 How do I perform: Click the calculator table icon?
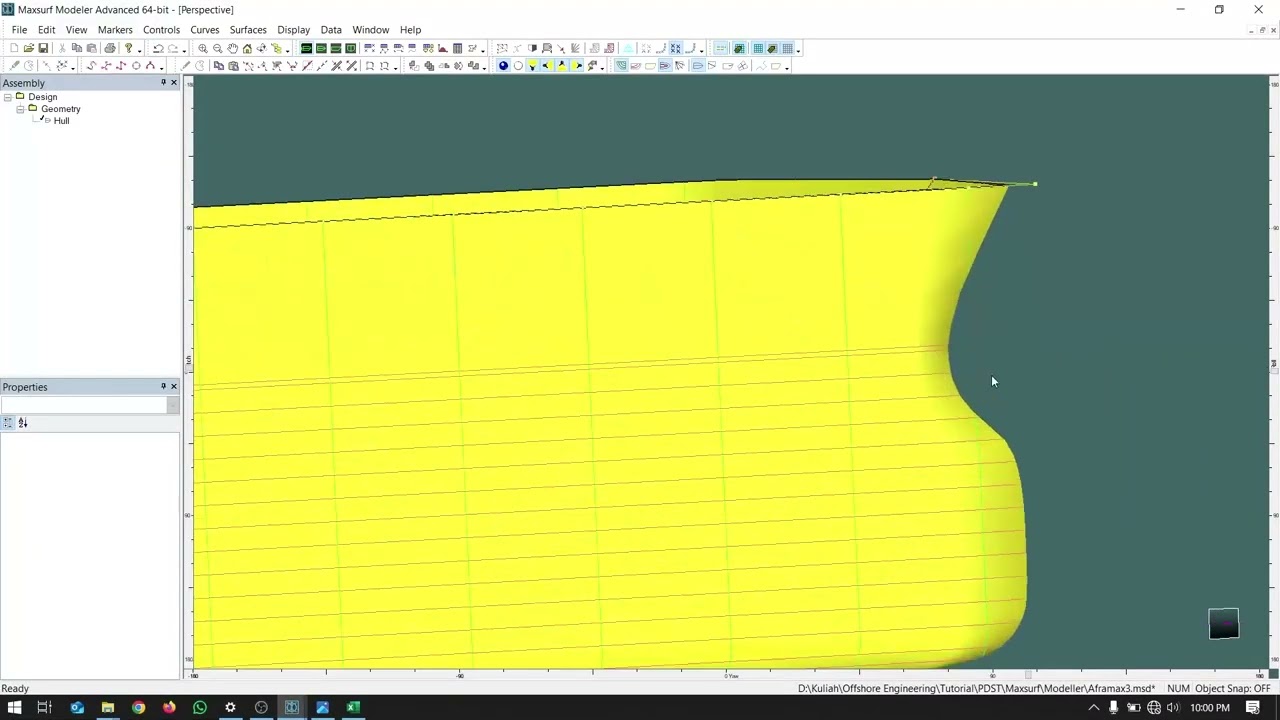pyautogui.click(x=457, y=48)
